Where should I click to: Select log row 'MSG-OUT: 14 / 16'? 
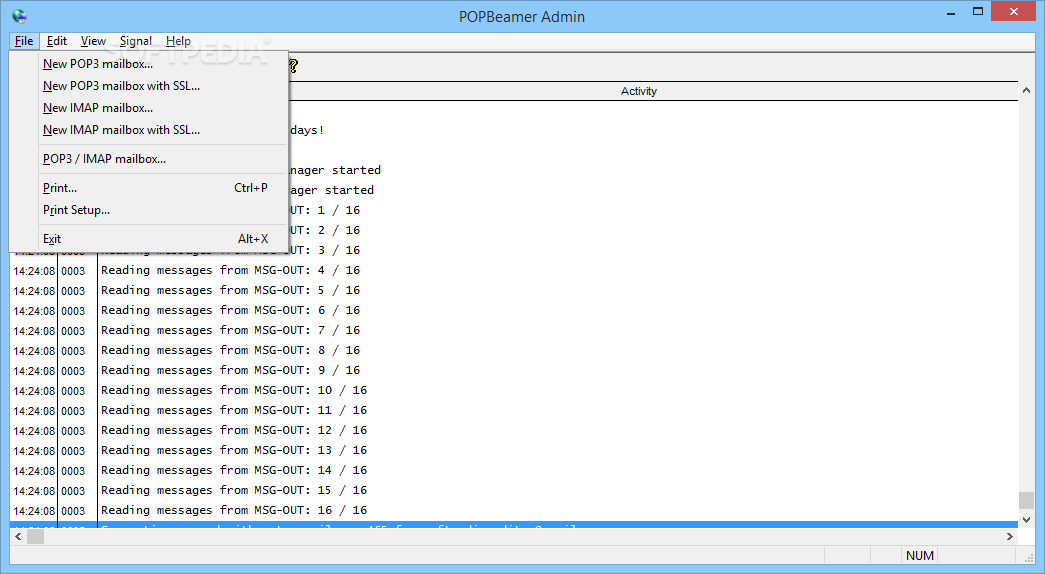coord(514,471)
